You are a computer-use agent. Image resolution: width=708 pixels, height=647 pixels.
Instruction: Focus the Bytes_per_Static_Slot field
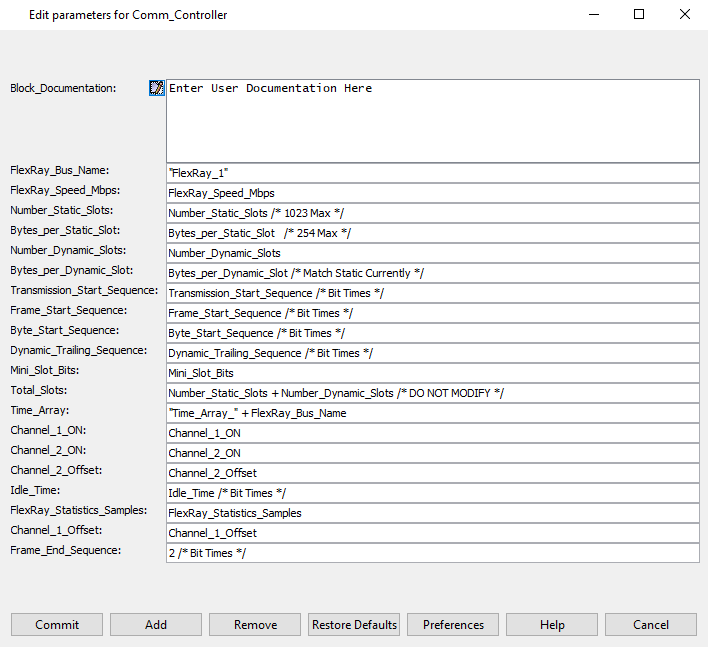click(x=432, y=233)
